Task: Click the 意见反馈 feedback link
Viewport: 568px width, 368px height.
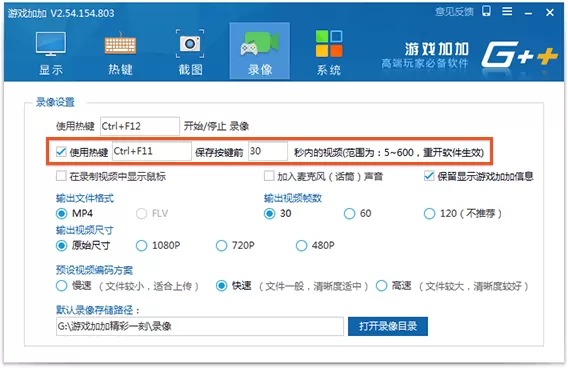Action: click(x=454, y=12)
